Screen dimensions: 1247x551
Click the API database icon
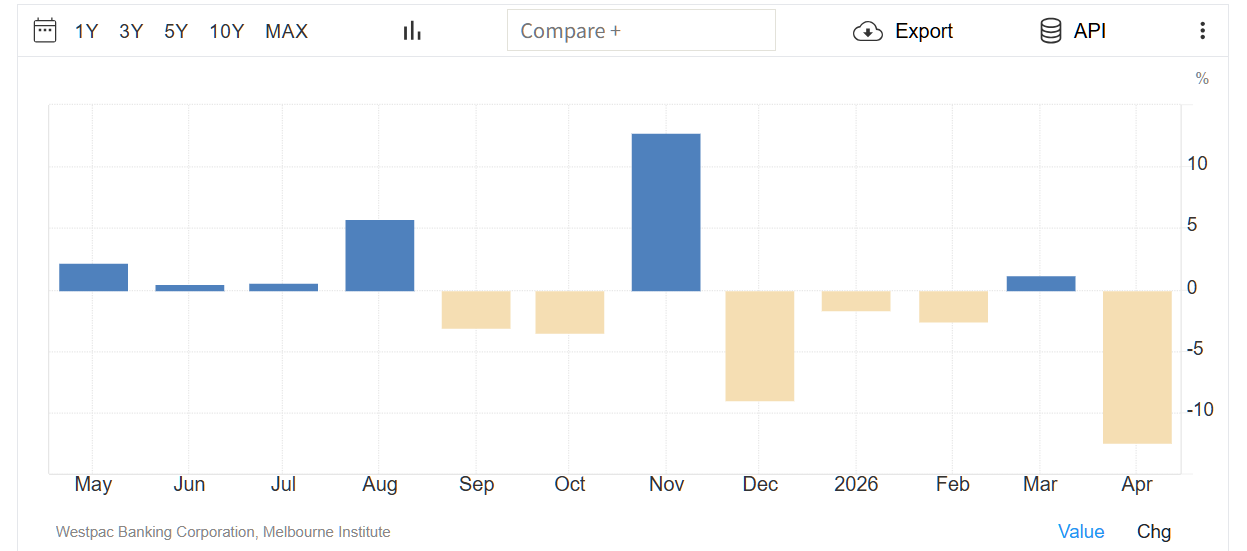click(1050, 31)
